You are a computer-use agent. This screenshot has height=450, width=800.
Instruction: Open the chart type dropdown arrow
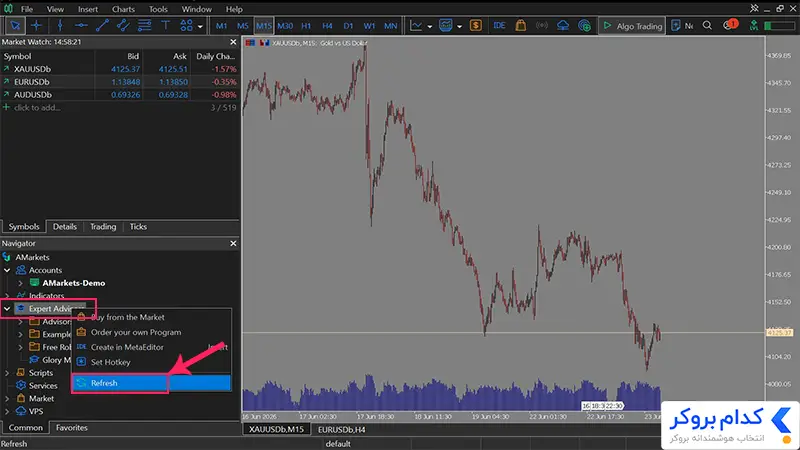coord(430,26)
